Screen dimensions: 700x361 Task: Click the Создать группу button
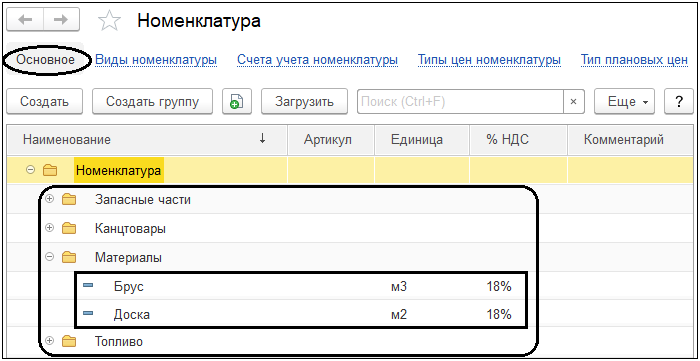[x=152, y=101]
